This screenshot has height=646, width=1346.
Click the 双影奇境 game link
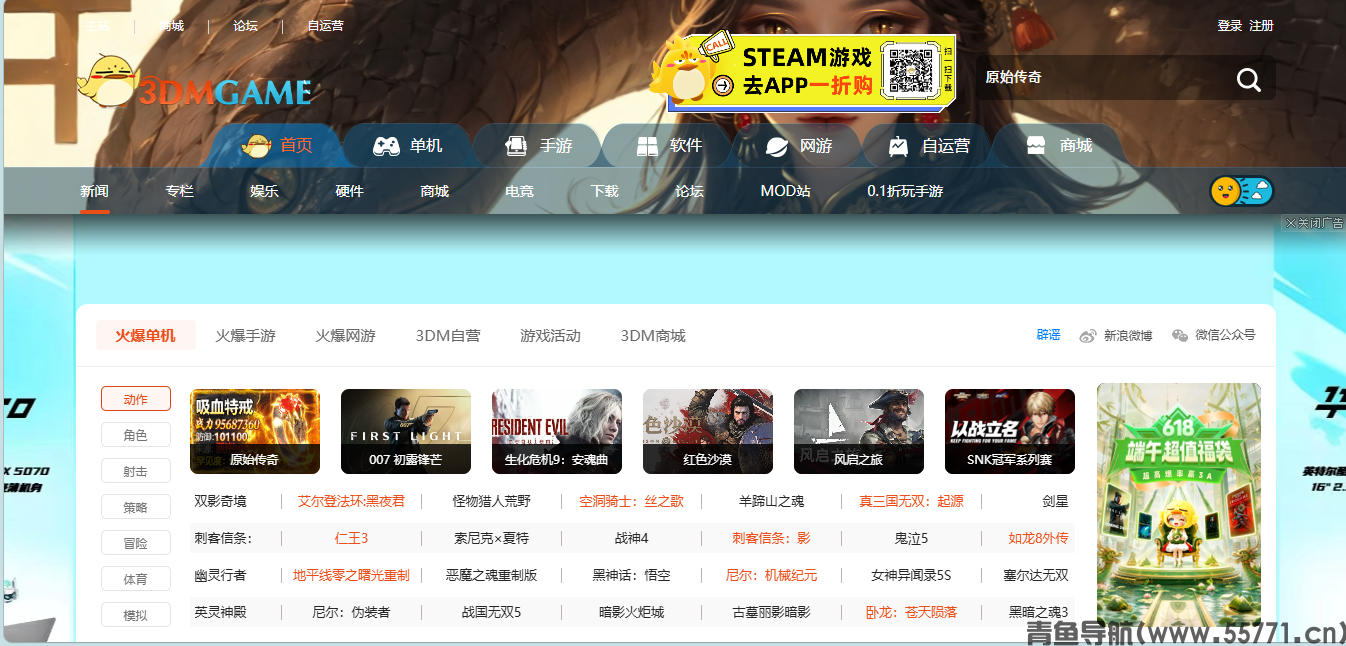coord(220,501)
